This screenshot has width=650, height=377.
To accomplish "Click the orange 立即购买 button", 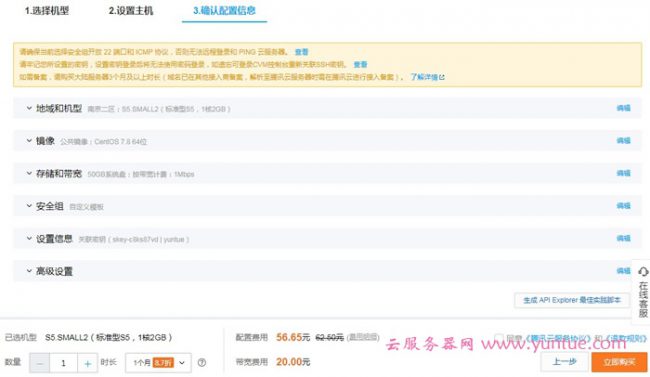I will [619, 362].
